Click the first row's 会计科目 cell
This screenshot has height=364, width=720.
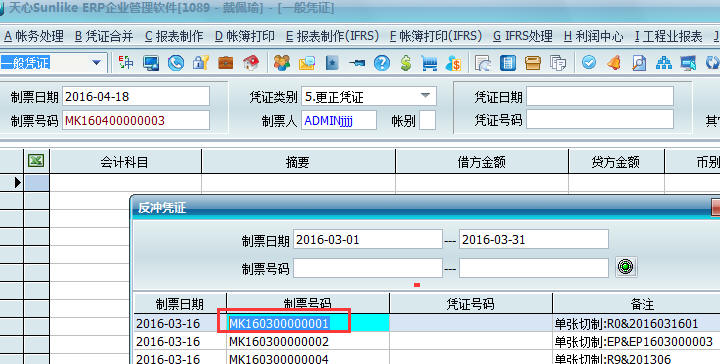pos(125,183)
